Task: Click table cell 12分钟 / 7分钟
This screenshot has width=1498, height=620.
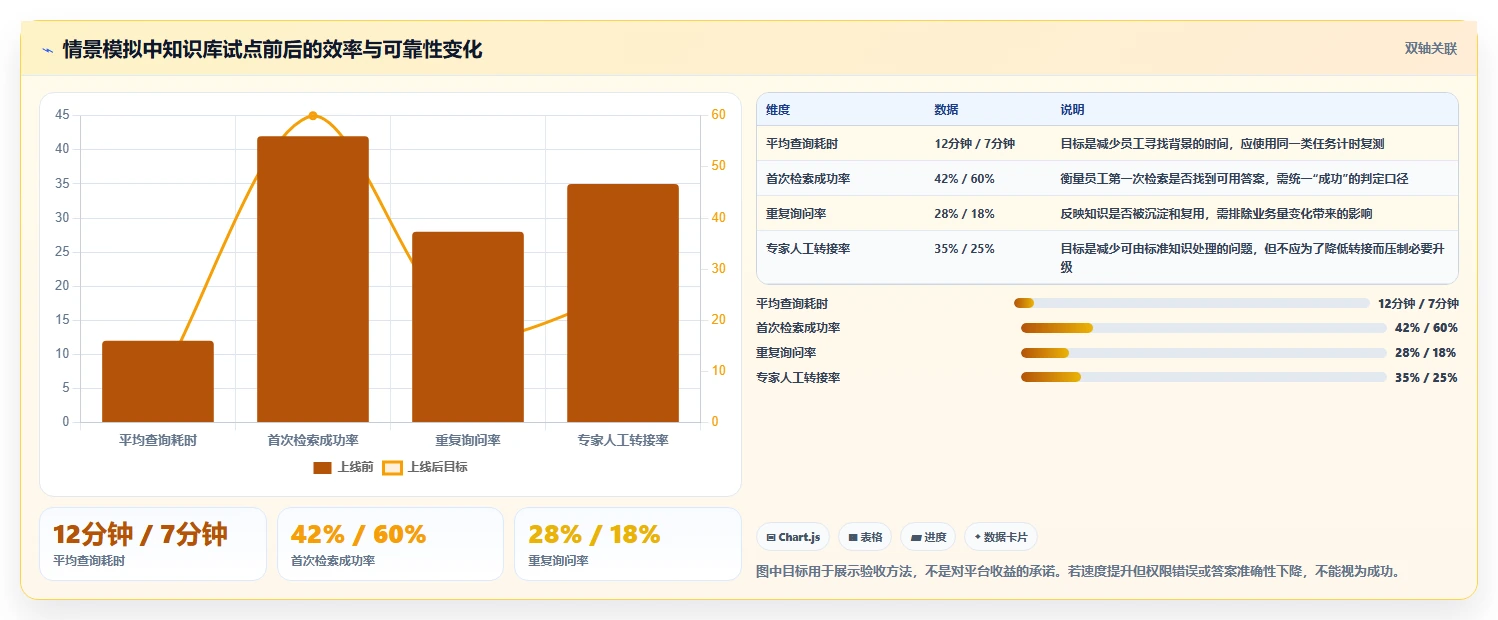Action: point(974,144)
